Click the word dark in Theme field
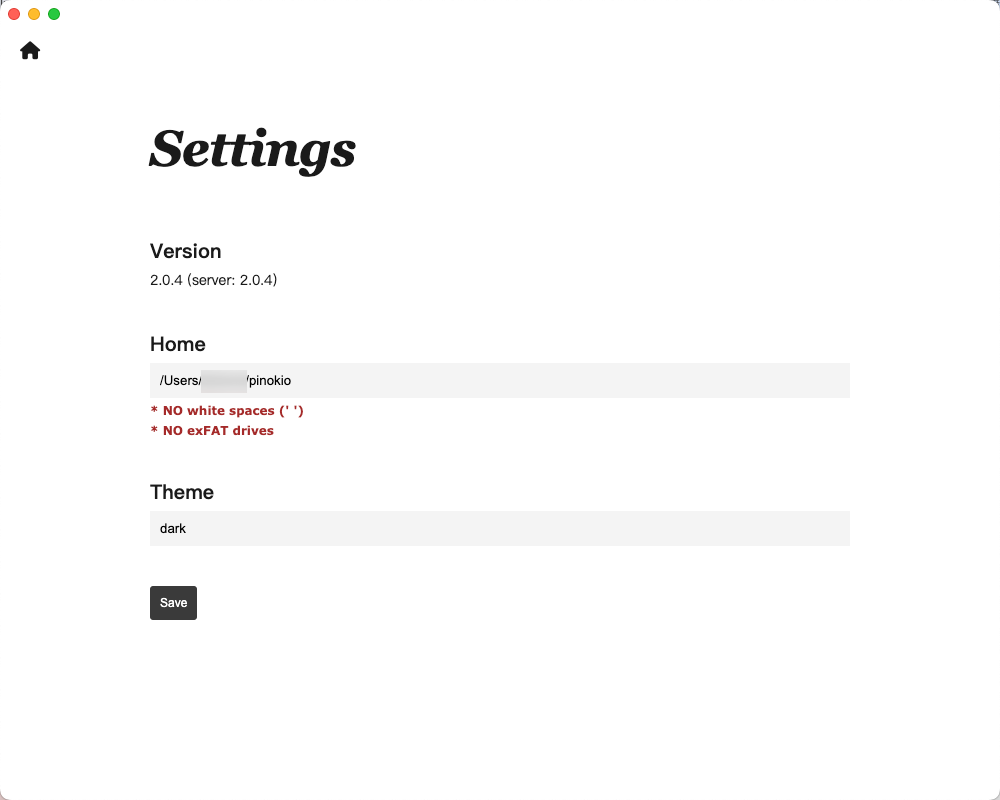Viewport: 1000px width, 800px height. (173, 528)
